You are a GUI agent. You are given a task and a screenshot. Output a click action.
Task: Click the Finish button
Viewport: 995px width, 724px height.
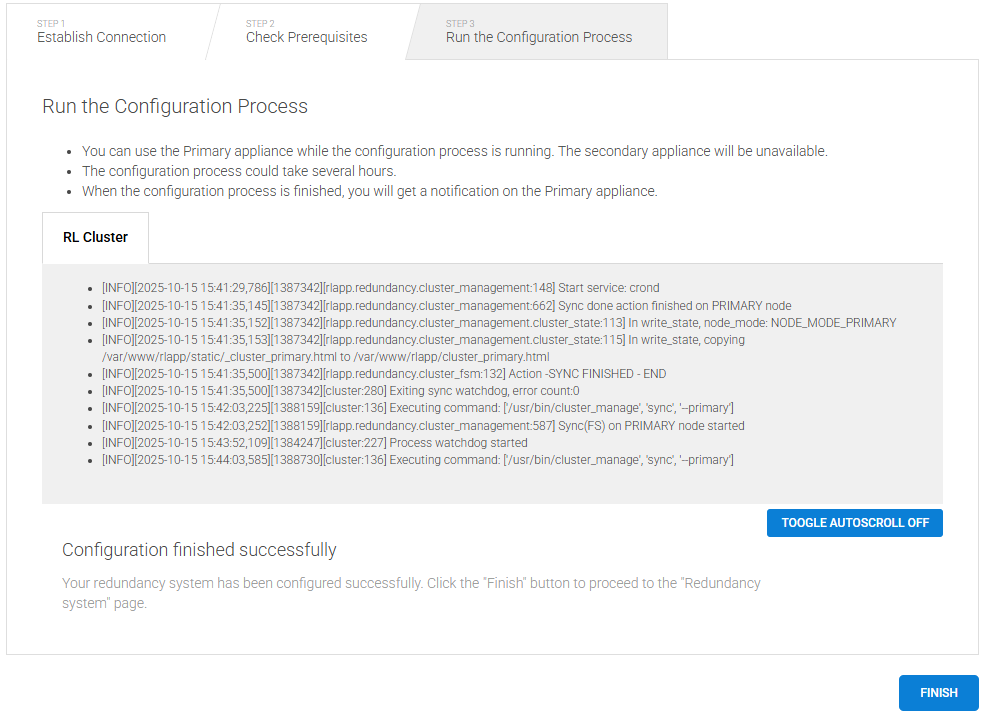(x=938, y=693)
